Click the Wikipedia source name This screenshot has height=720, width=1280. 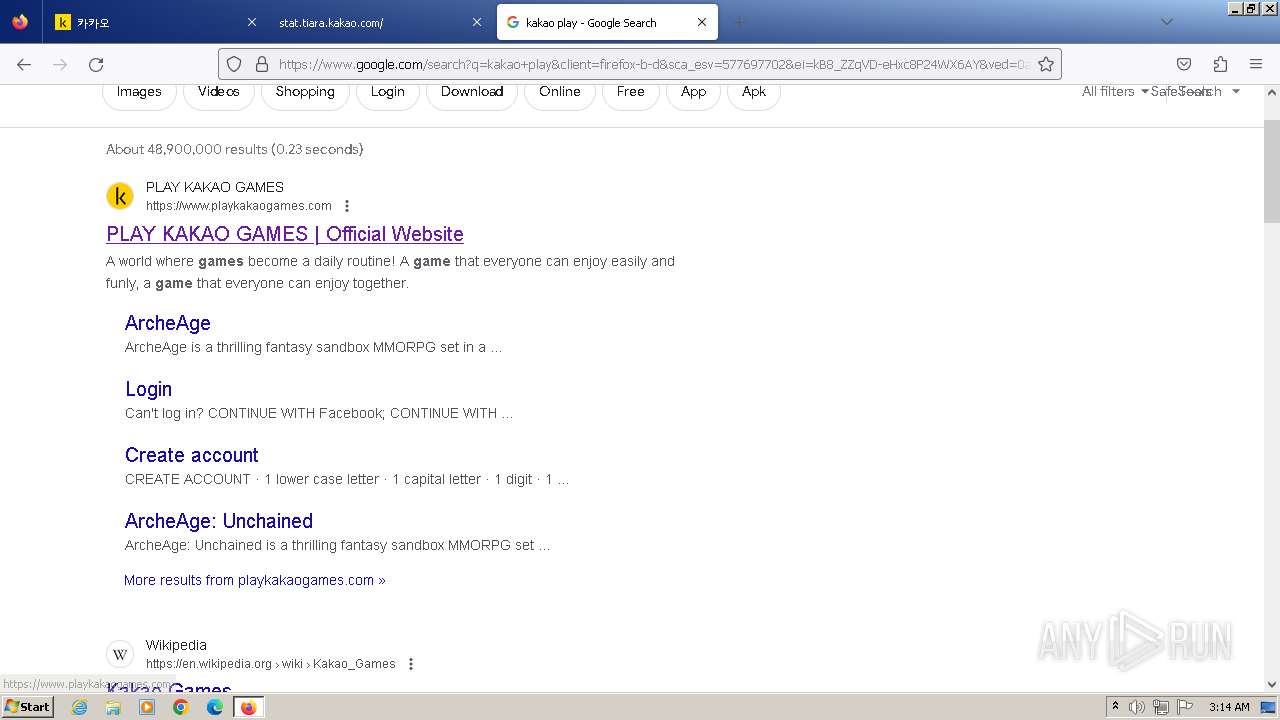(176, 645)
